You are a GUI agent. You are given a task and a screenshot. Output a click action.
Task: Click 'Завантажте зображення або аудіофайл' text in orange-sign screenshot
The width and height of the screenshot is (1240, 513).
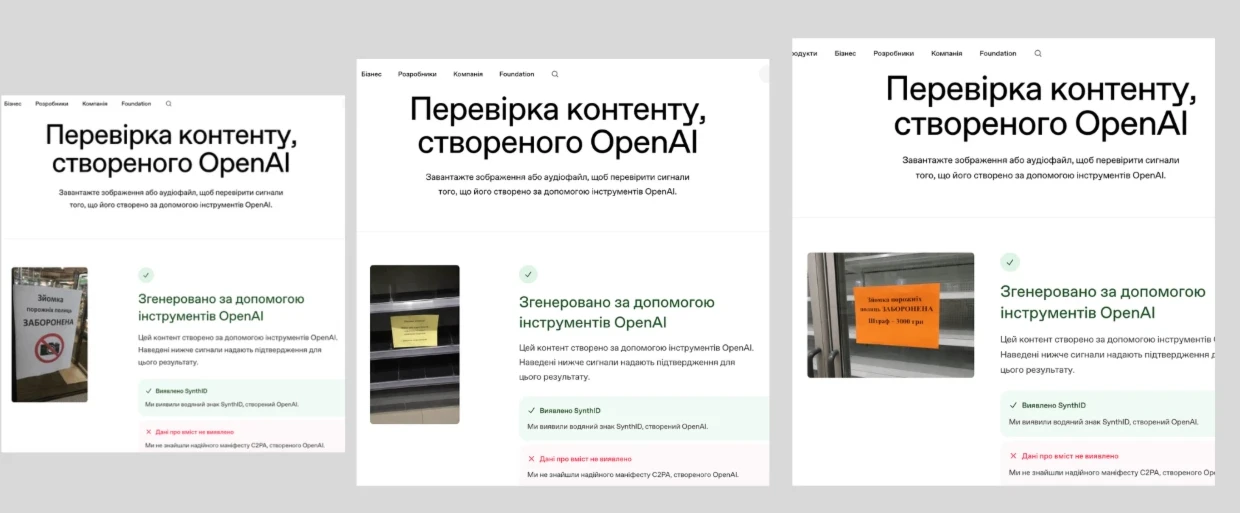987,159
